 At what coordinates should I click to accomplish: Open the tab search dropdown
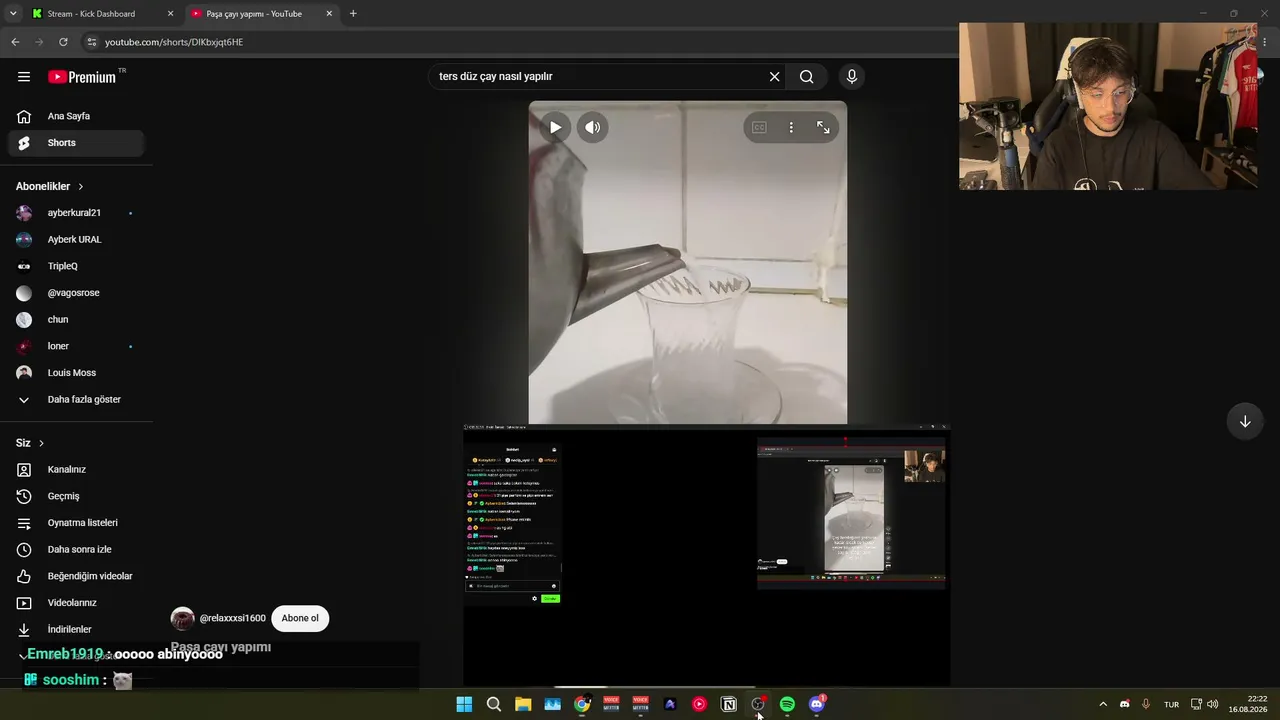[x=13, y=14]
